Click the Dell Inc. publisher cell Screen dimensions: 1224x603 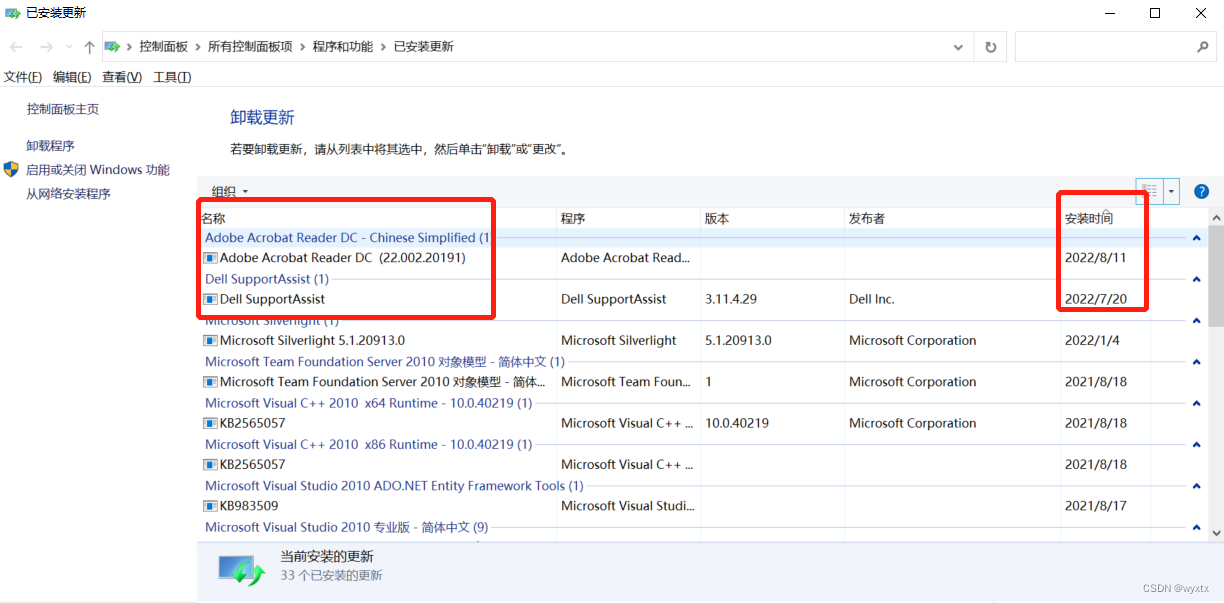coord(872,299)
